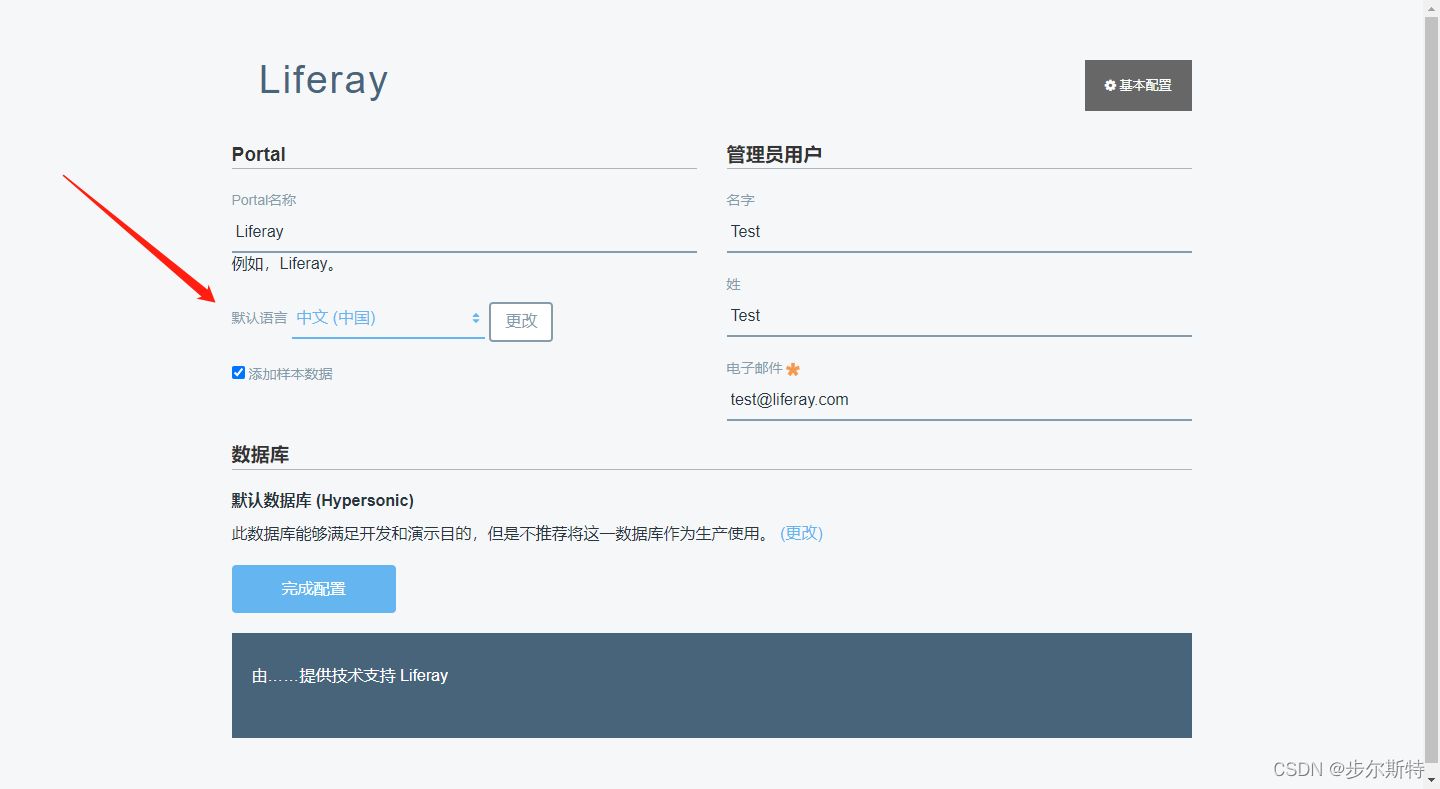1440x789 pixels.
Task: Click the Liferay title heading
Action: click(x=323, y=80)
